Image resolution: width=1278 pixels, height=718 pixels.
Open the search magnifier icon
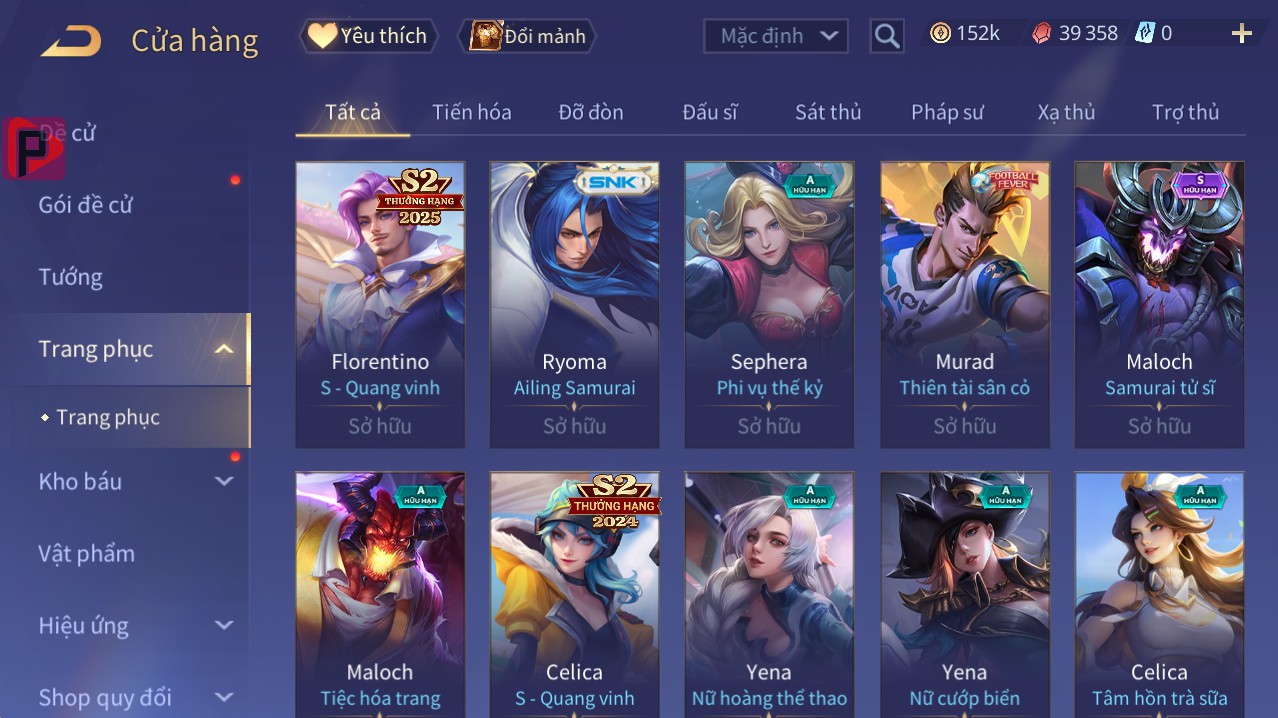click(886, 36)
